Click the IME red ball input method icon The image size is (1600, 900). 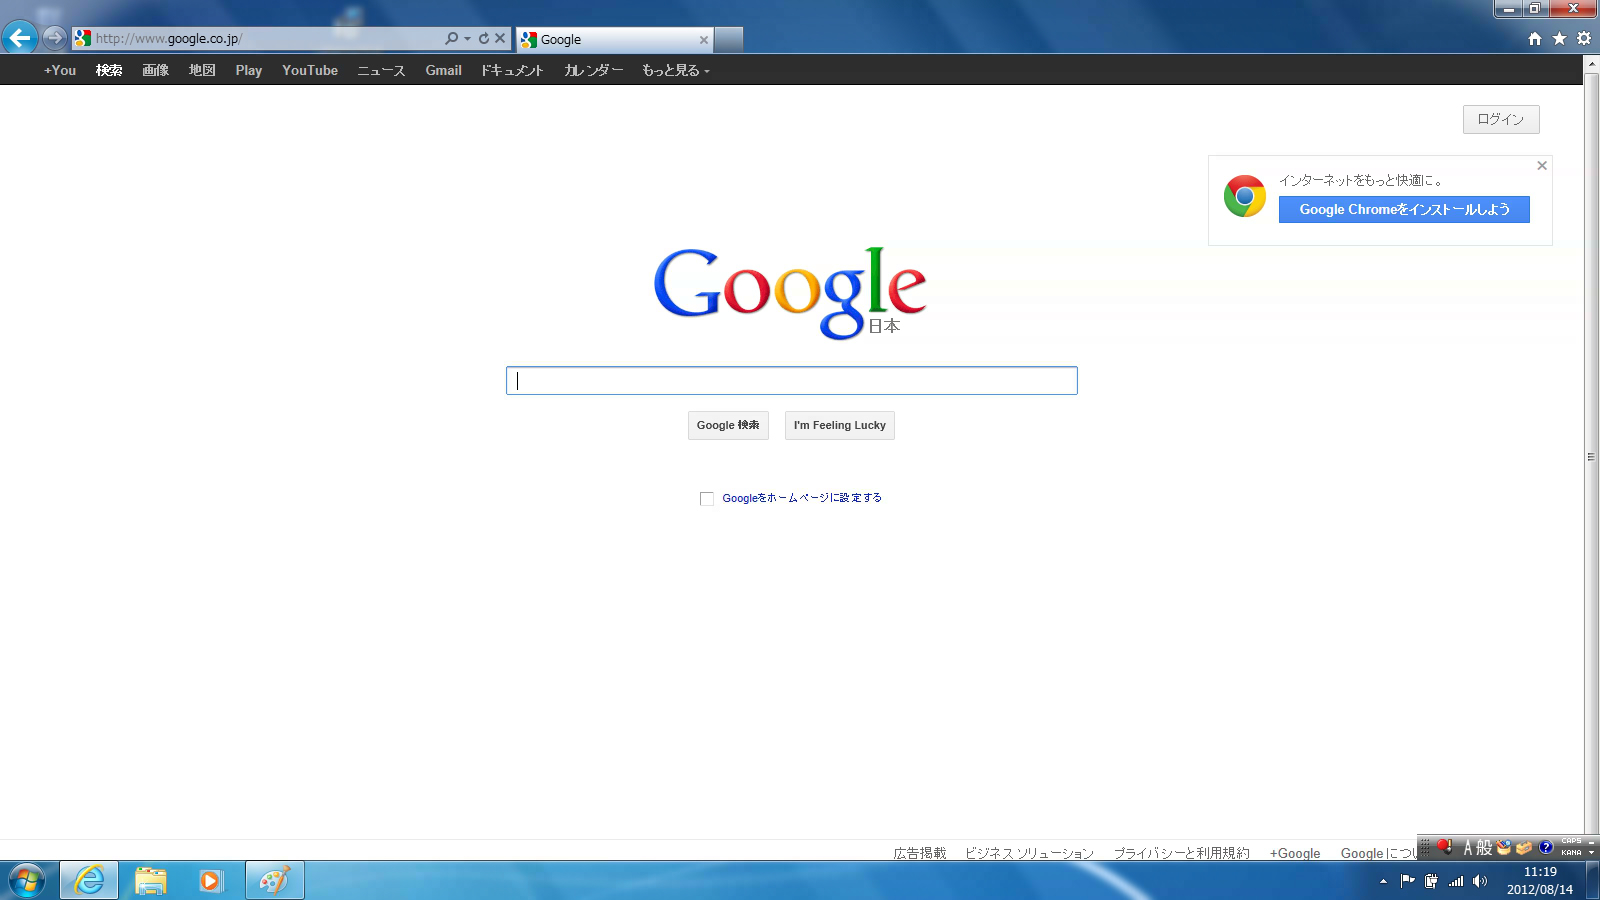(1445, 847)
